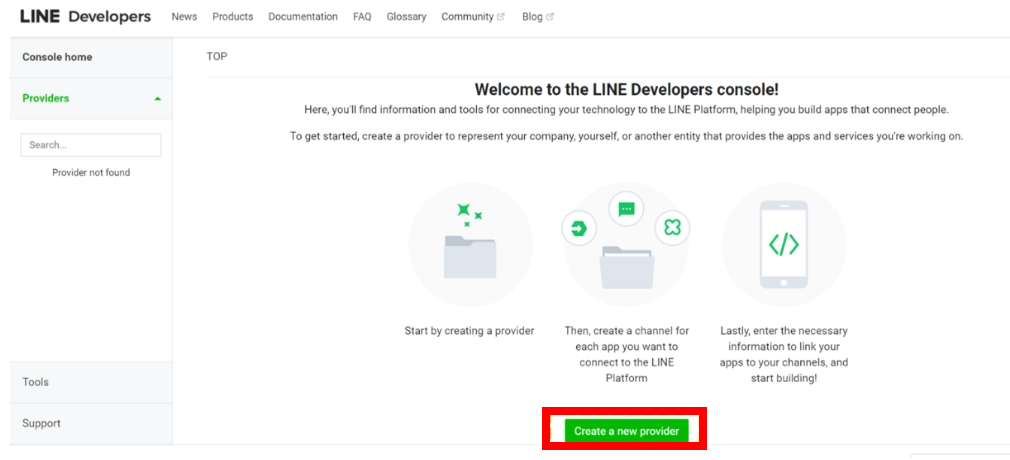Open the News page
The height and width of the screenshot is (460, 1010).
coord(184,17)
